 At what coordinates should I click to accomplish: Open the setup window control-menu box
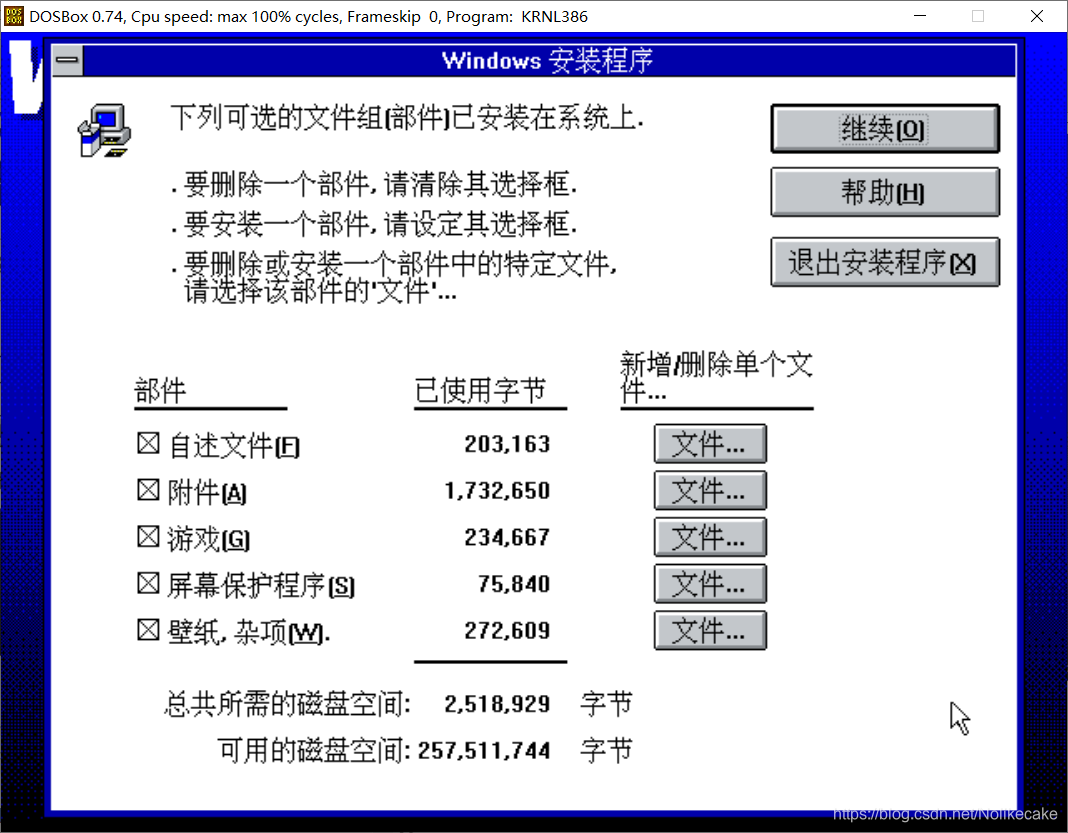click(67, 61)
